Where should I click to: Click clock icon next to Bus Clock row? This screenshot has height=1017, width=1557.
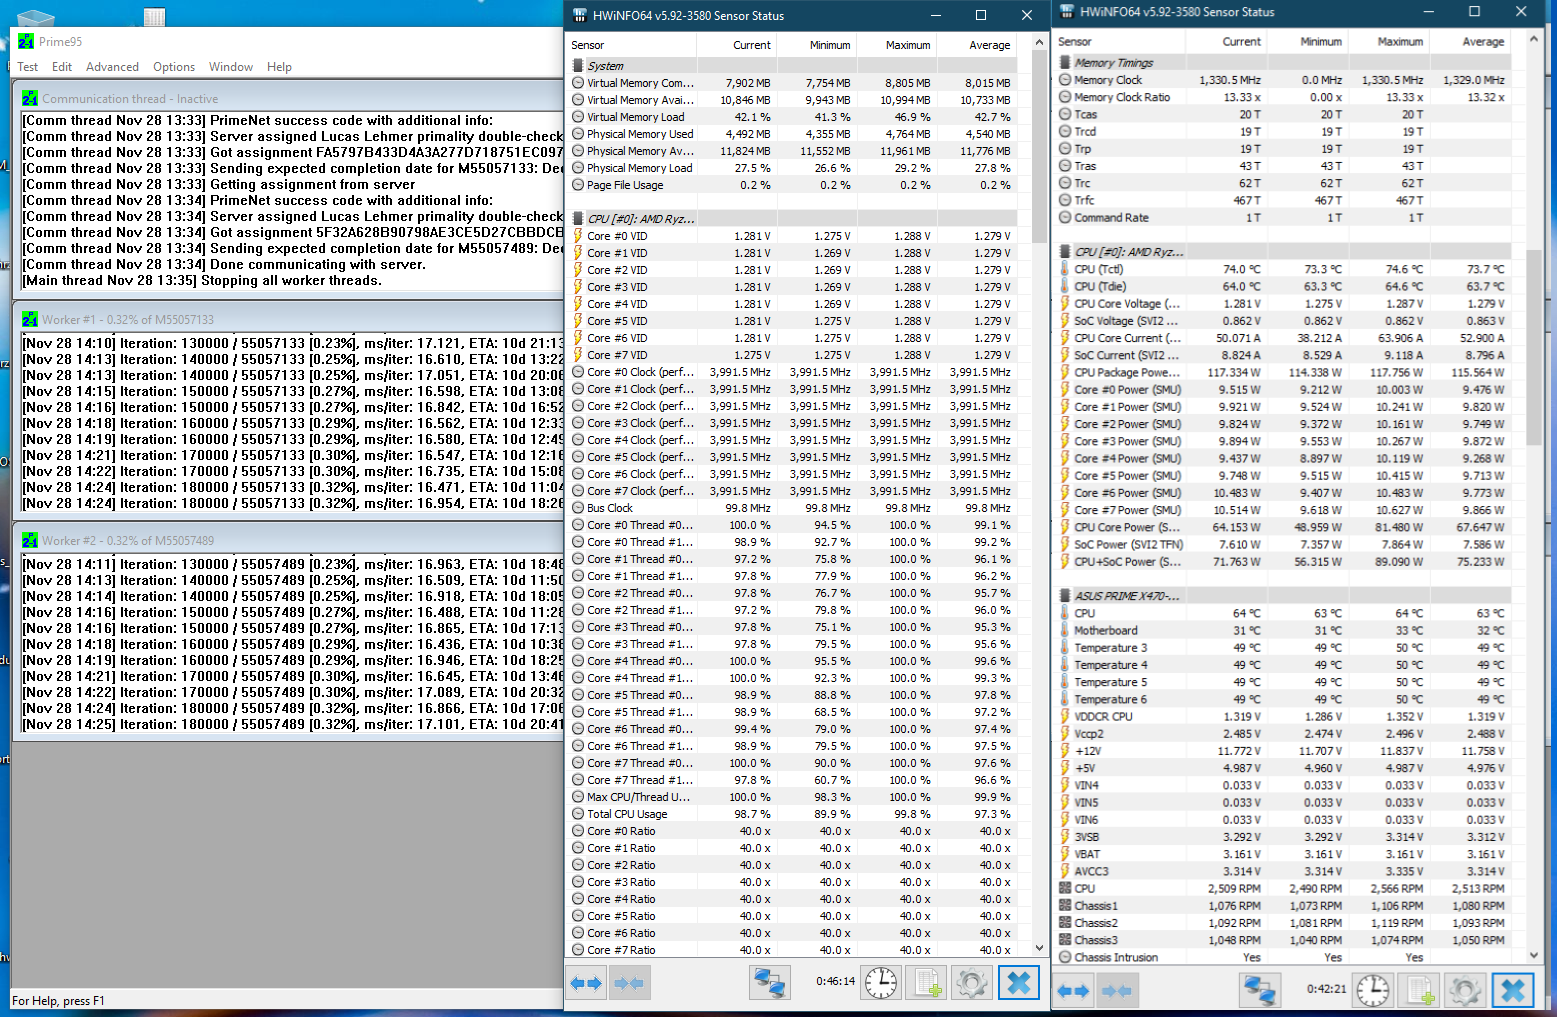point(578,508)
